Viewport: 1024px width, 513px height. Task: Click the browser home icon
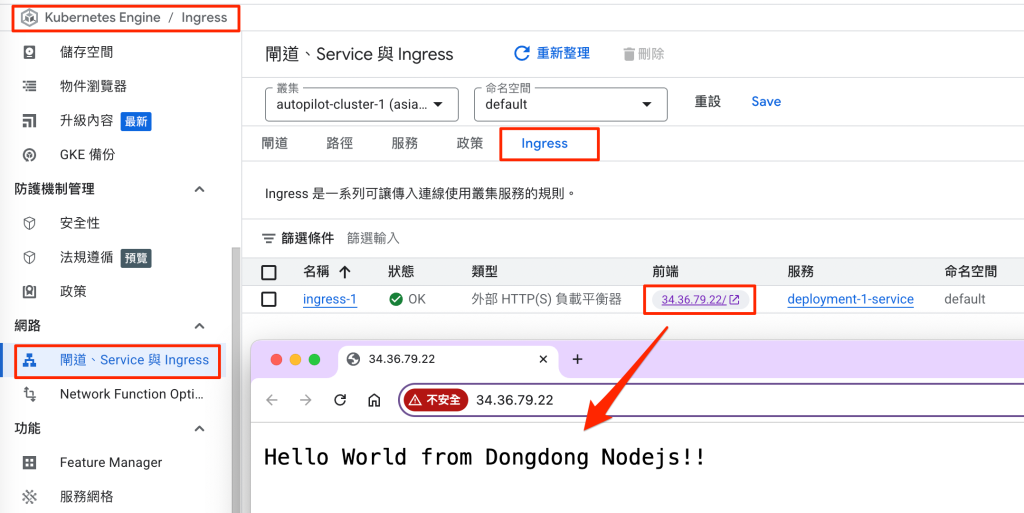click(x=374, y=400)
